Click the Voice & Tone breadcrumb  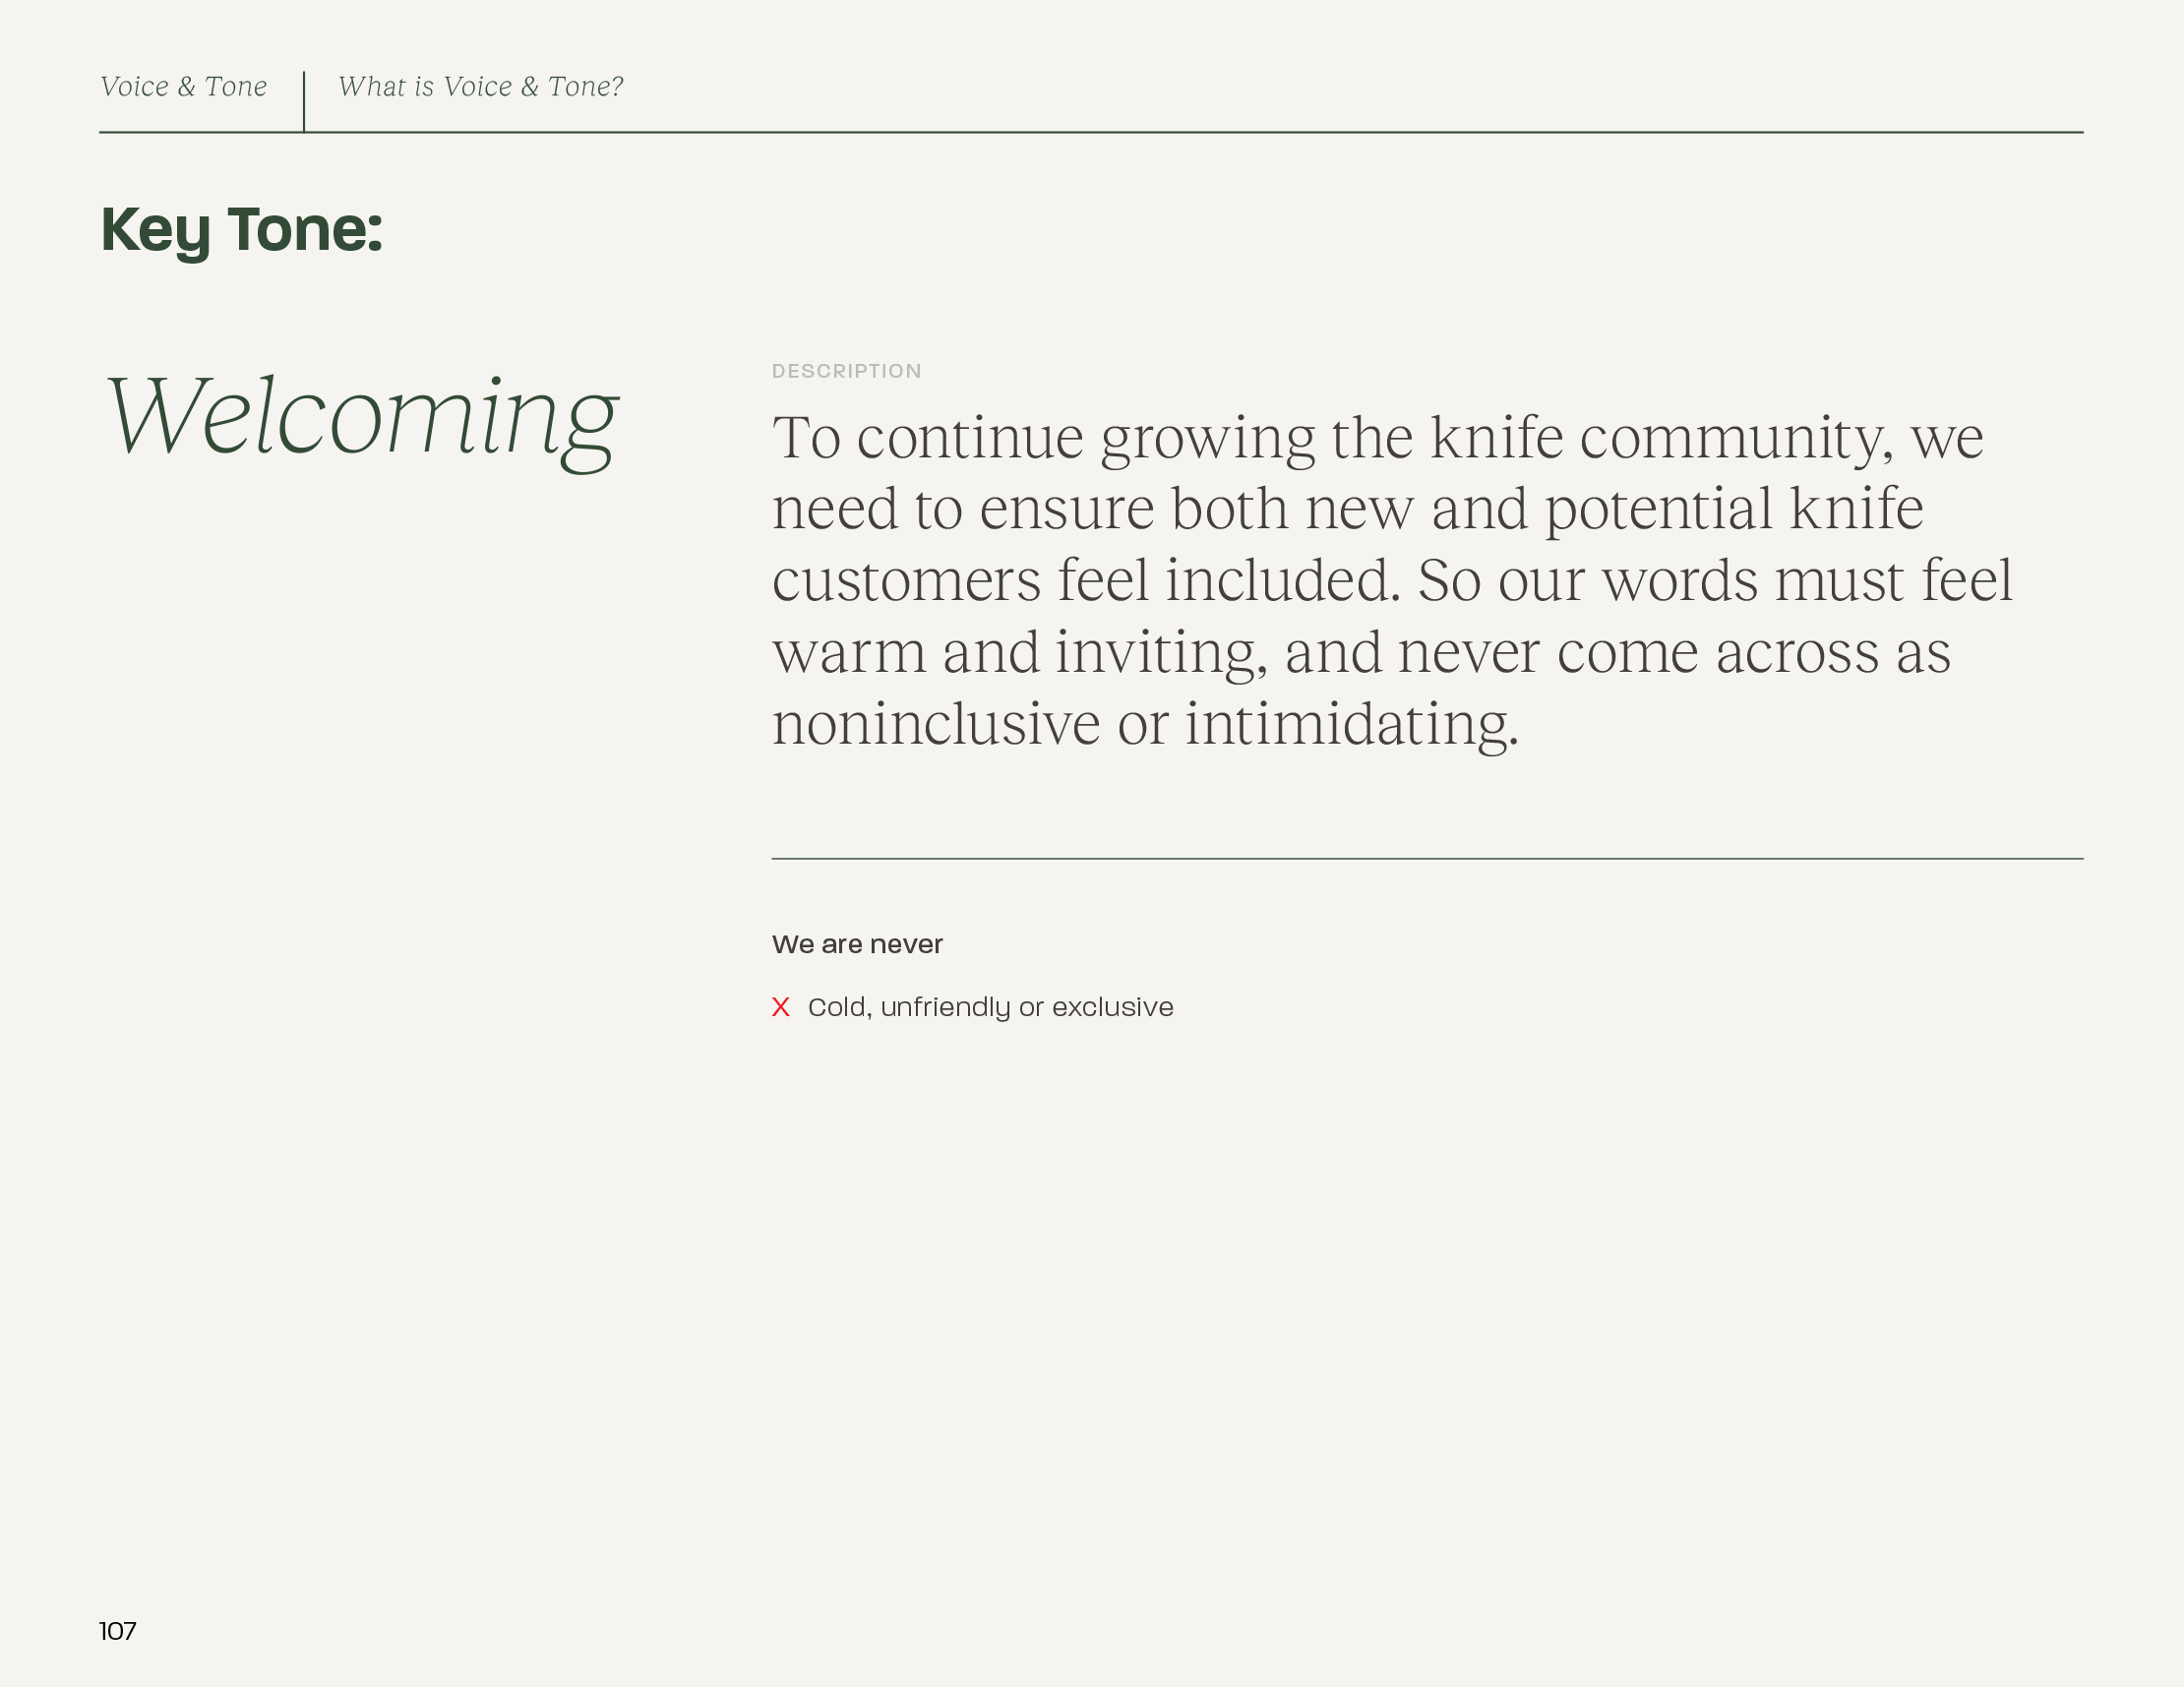coord(184,87)
